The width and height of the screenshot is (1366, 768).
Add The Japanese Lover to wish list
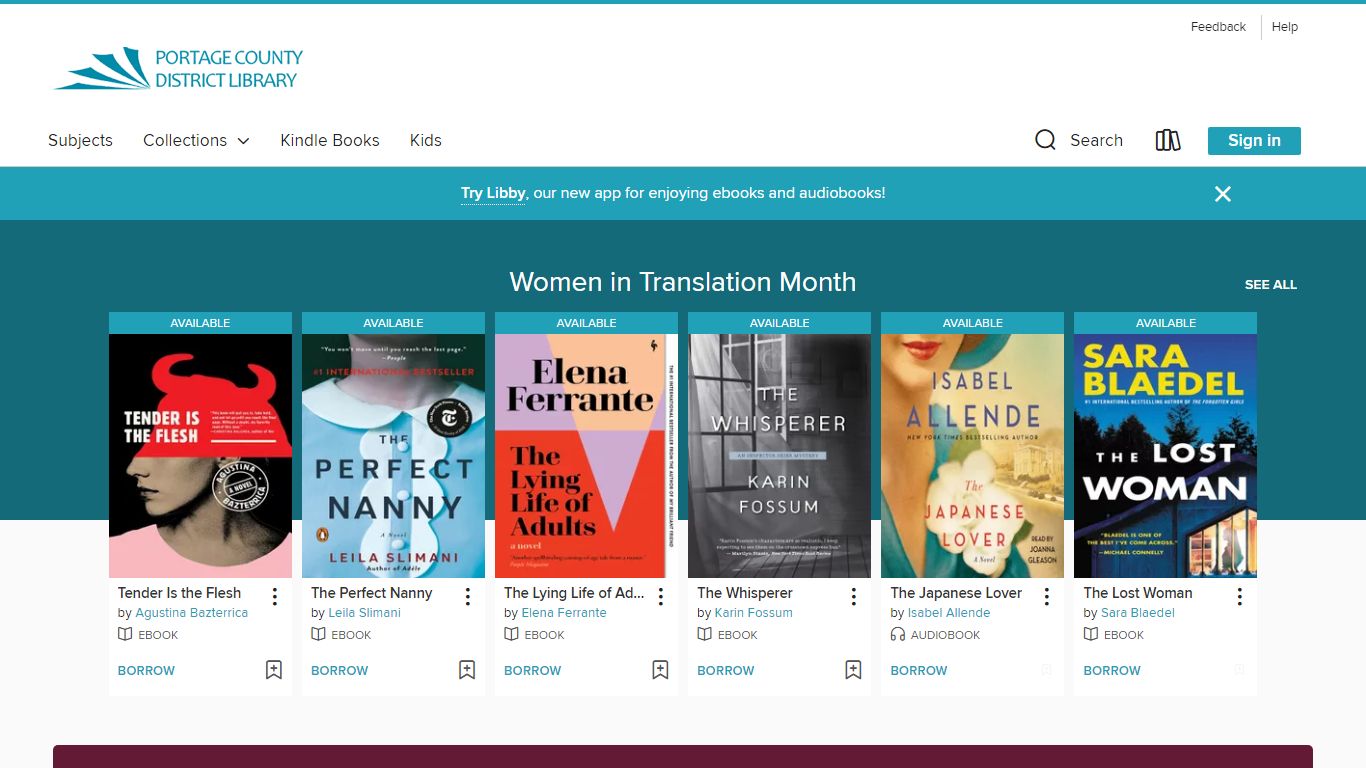pyautogui.click(x=1046, y=670)
